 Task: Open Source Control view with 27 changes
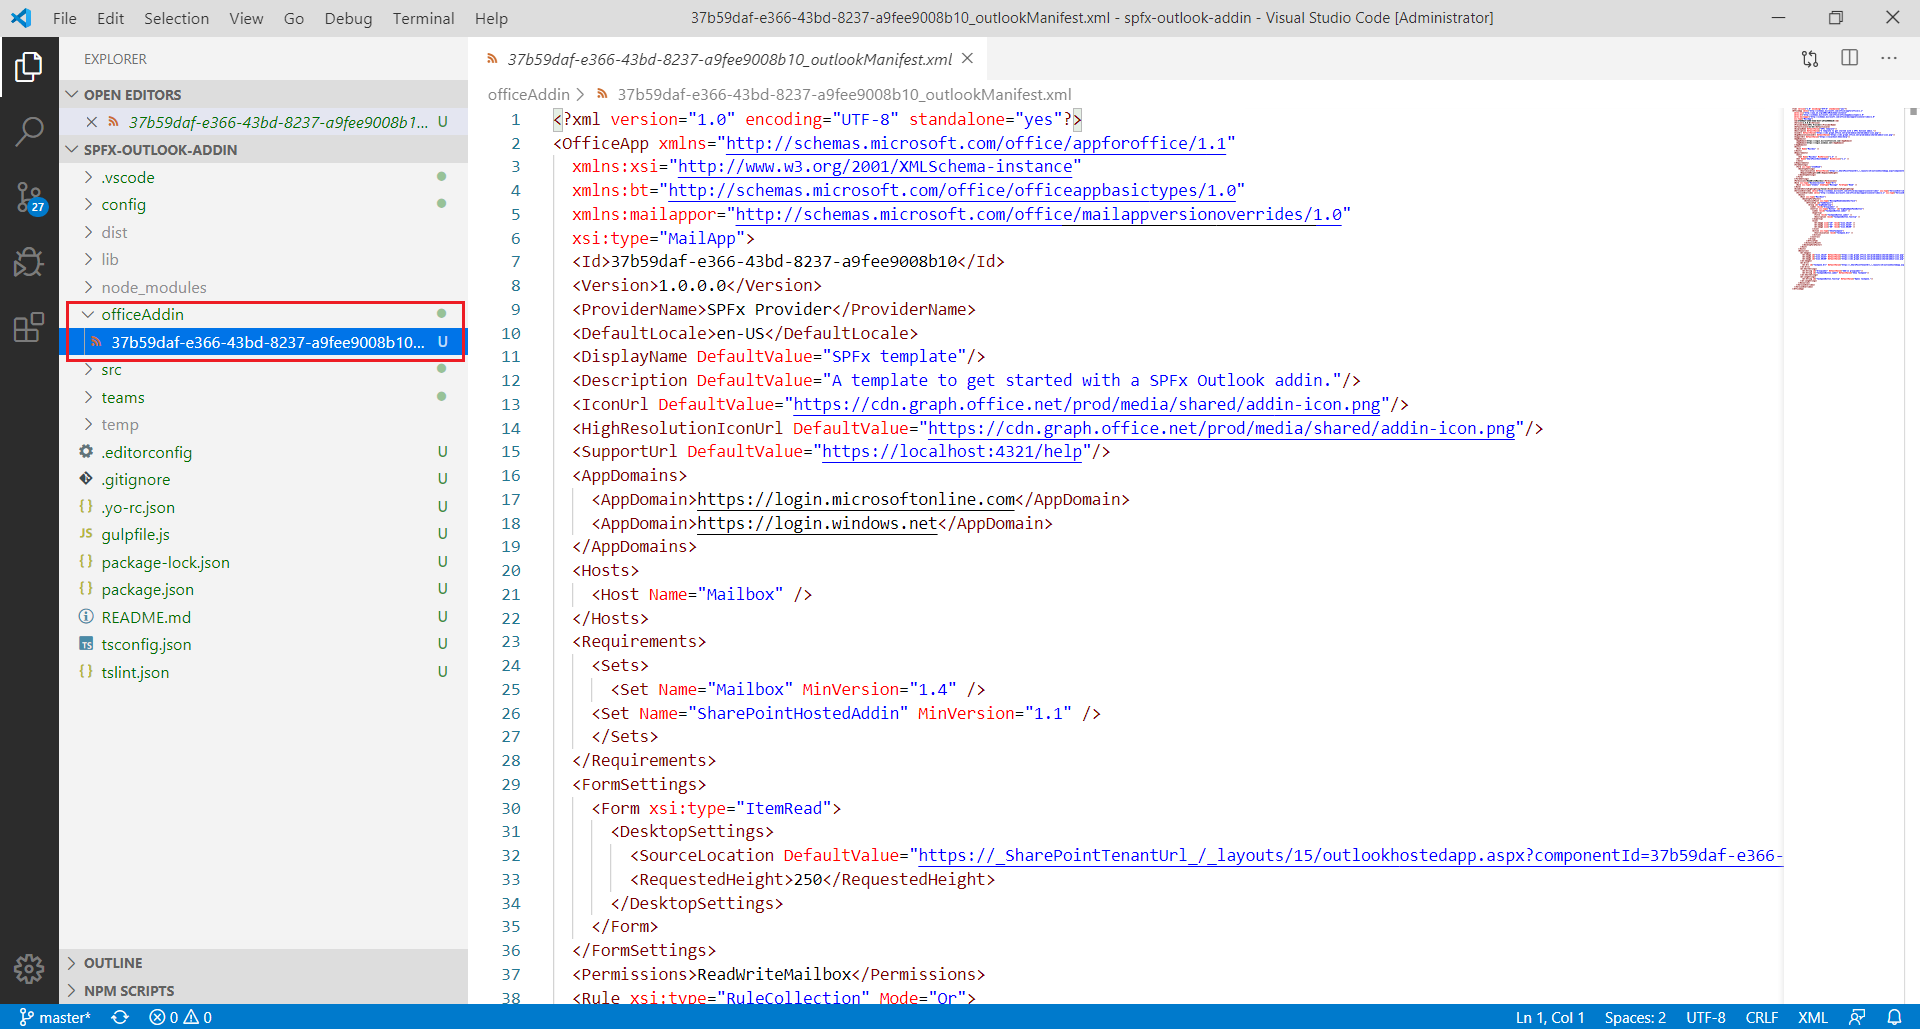point(29,197)
